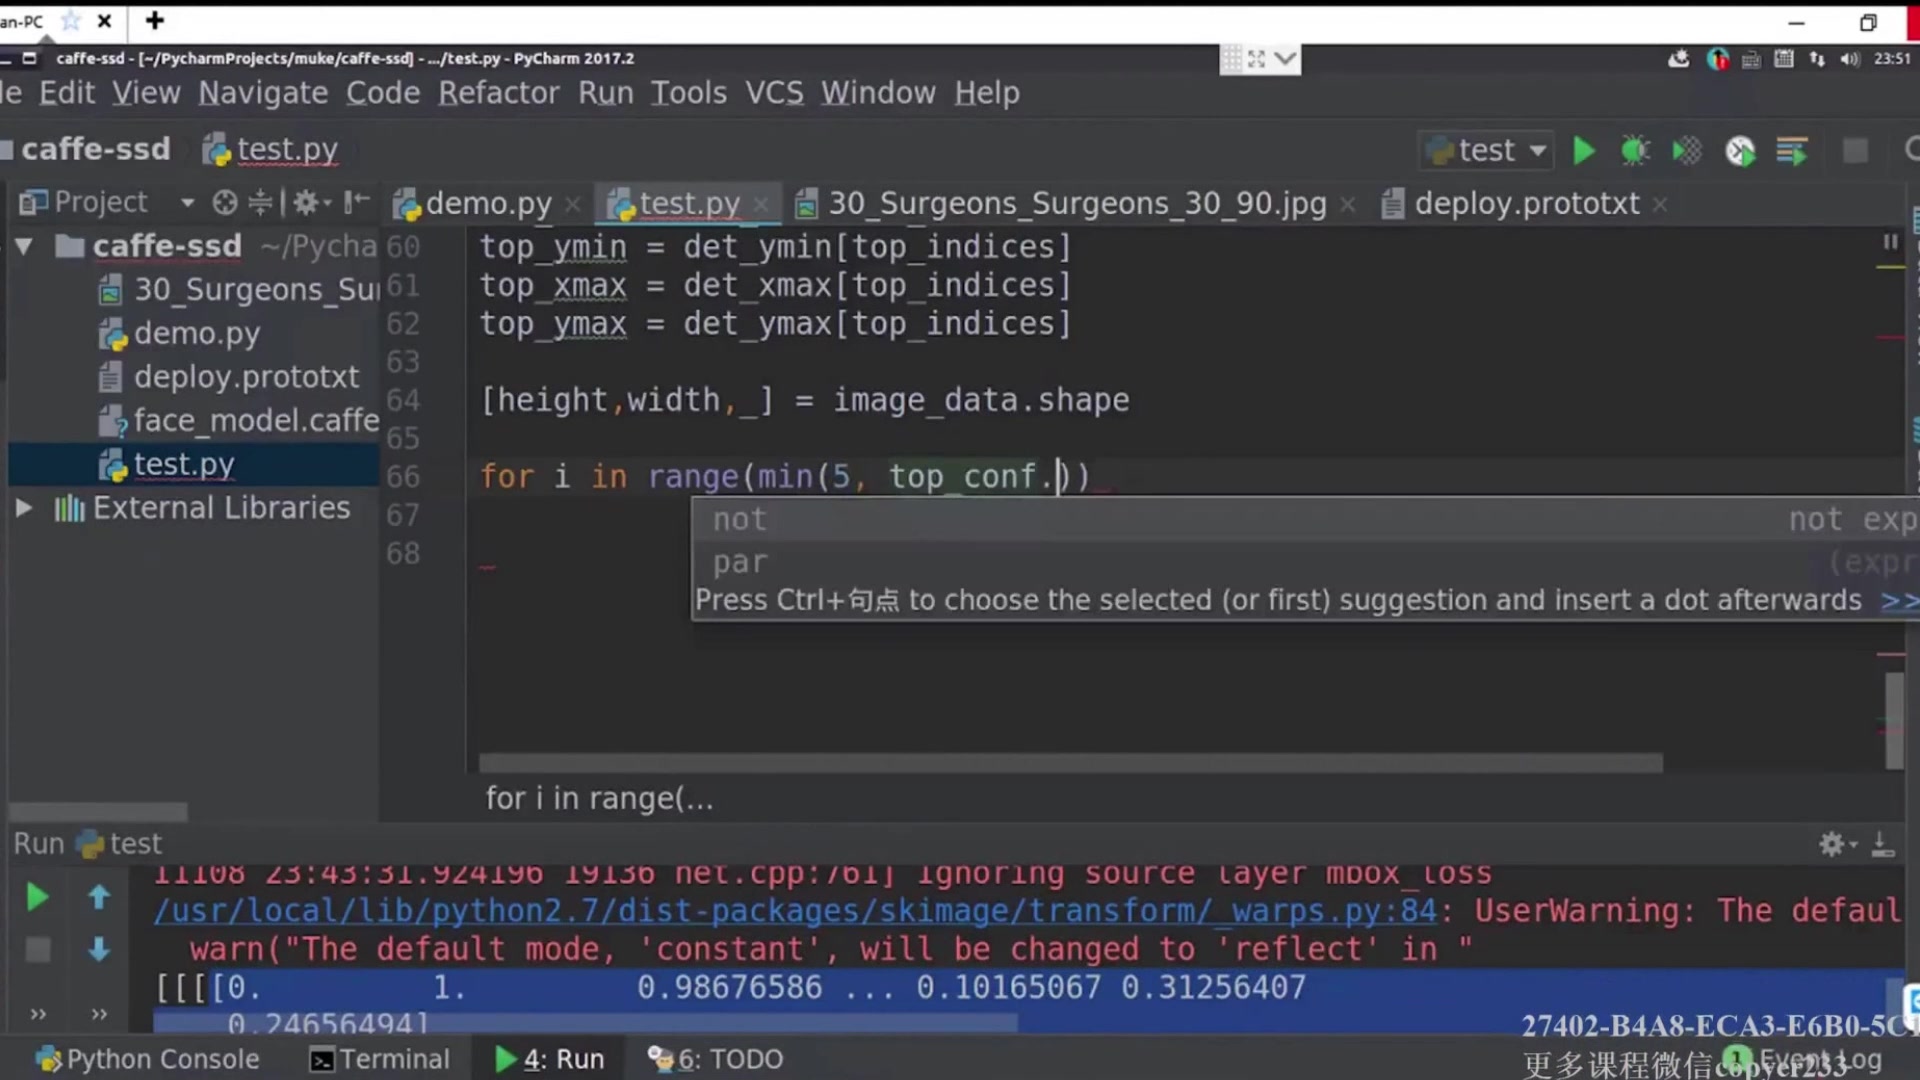Stop process in Run panel sidebar
Screen dimensions: 1920x1080
pyautogui.click(x=37, y=950)
